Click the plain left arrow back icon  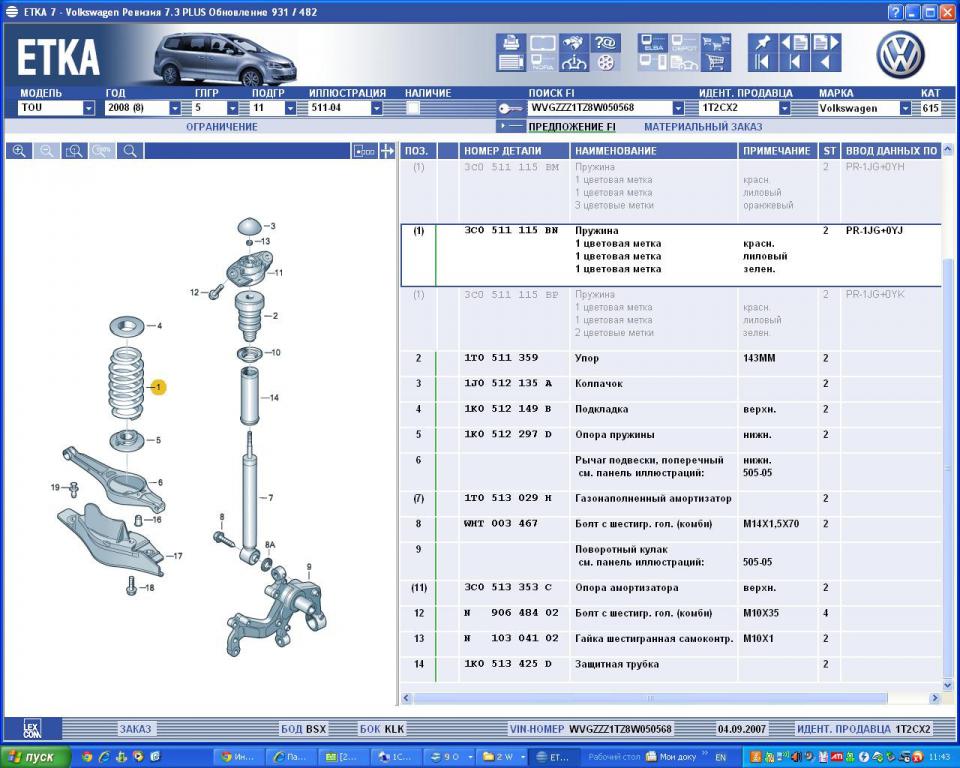tap(826, 62)
